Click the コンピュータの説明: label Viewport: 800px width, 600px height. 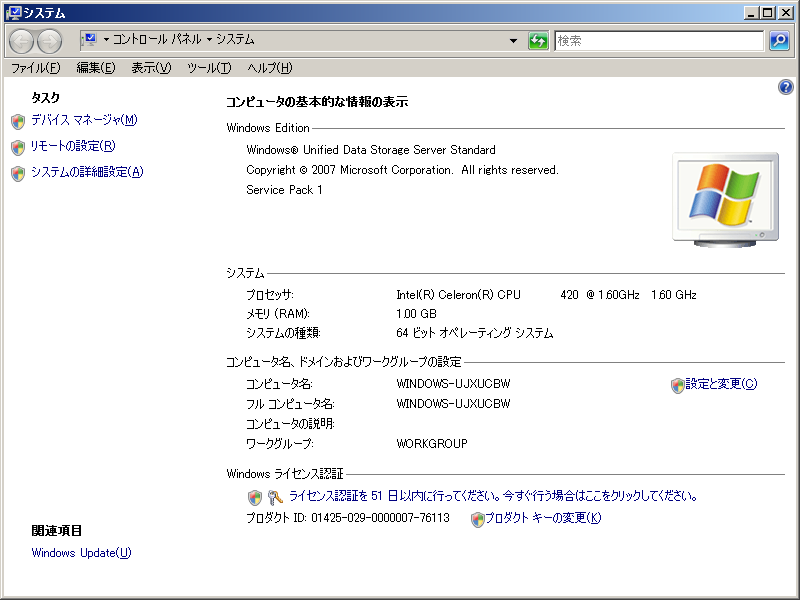(290, 424)
